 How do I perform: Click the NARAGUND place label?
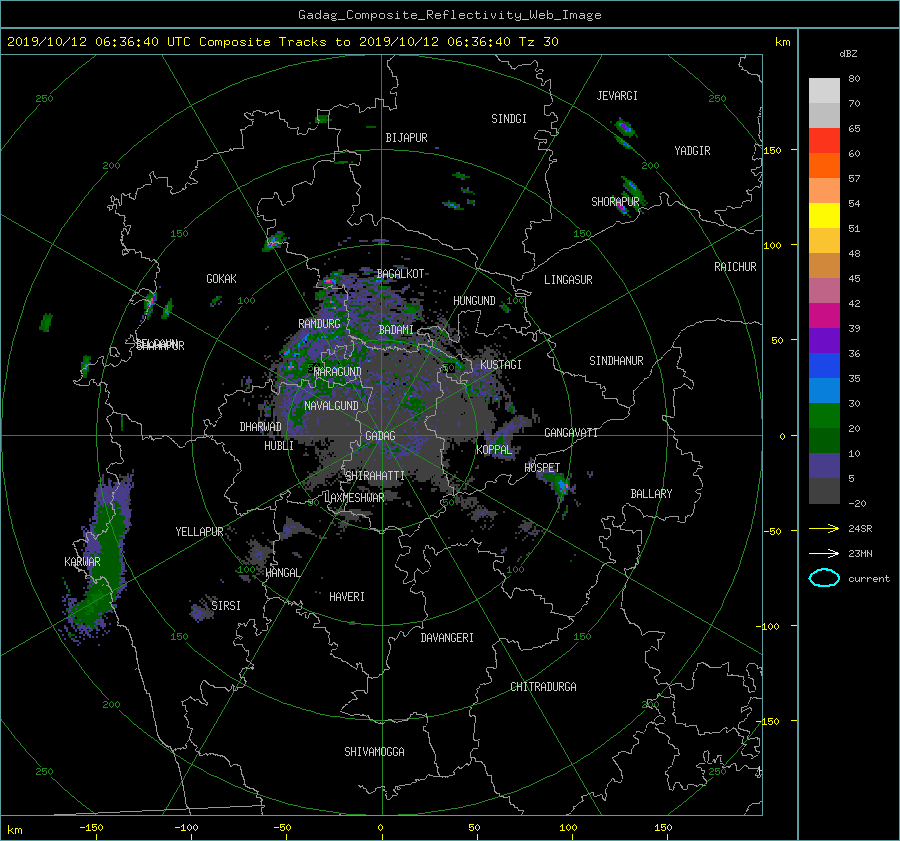[x=338, y=372]
